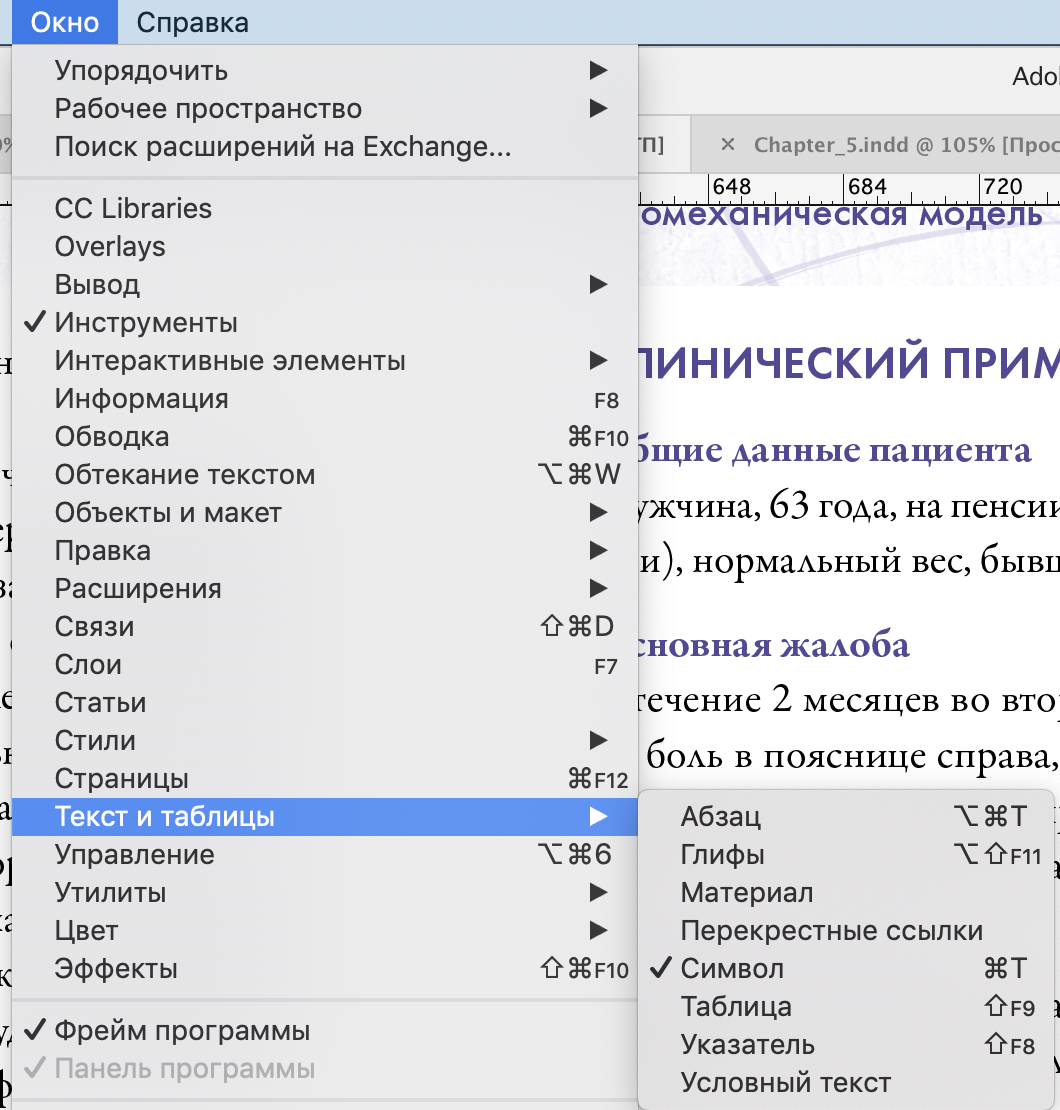Select the highlighted Текст и таблицы item
Viewport: 1060px width, 1110px height.
(x=325, y=817)
